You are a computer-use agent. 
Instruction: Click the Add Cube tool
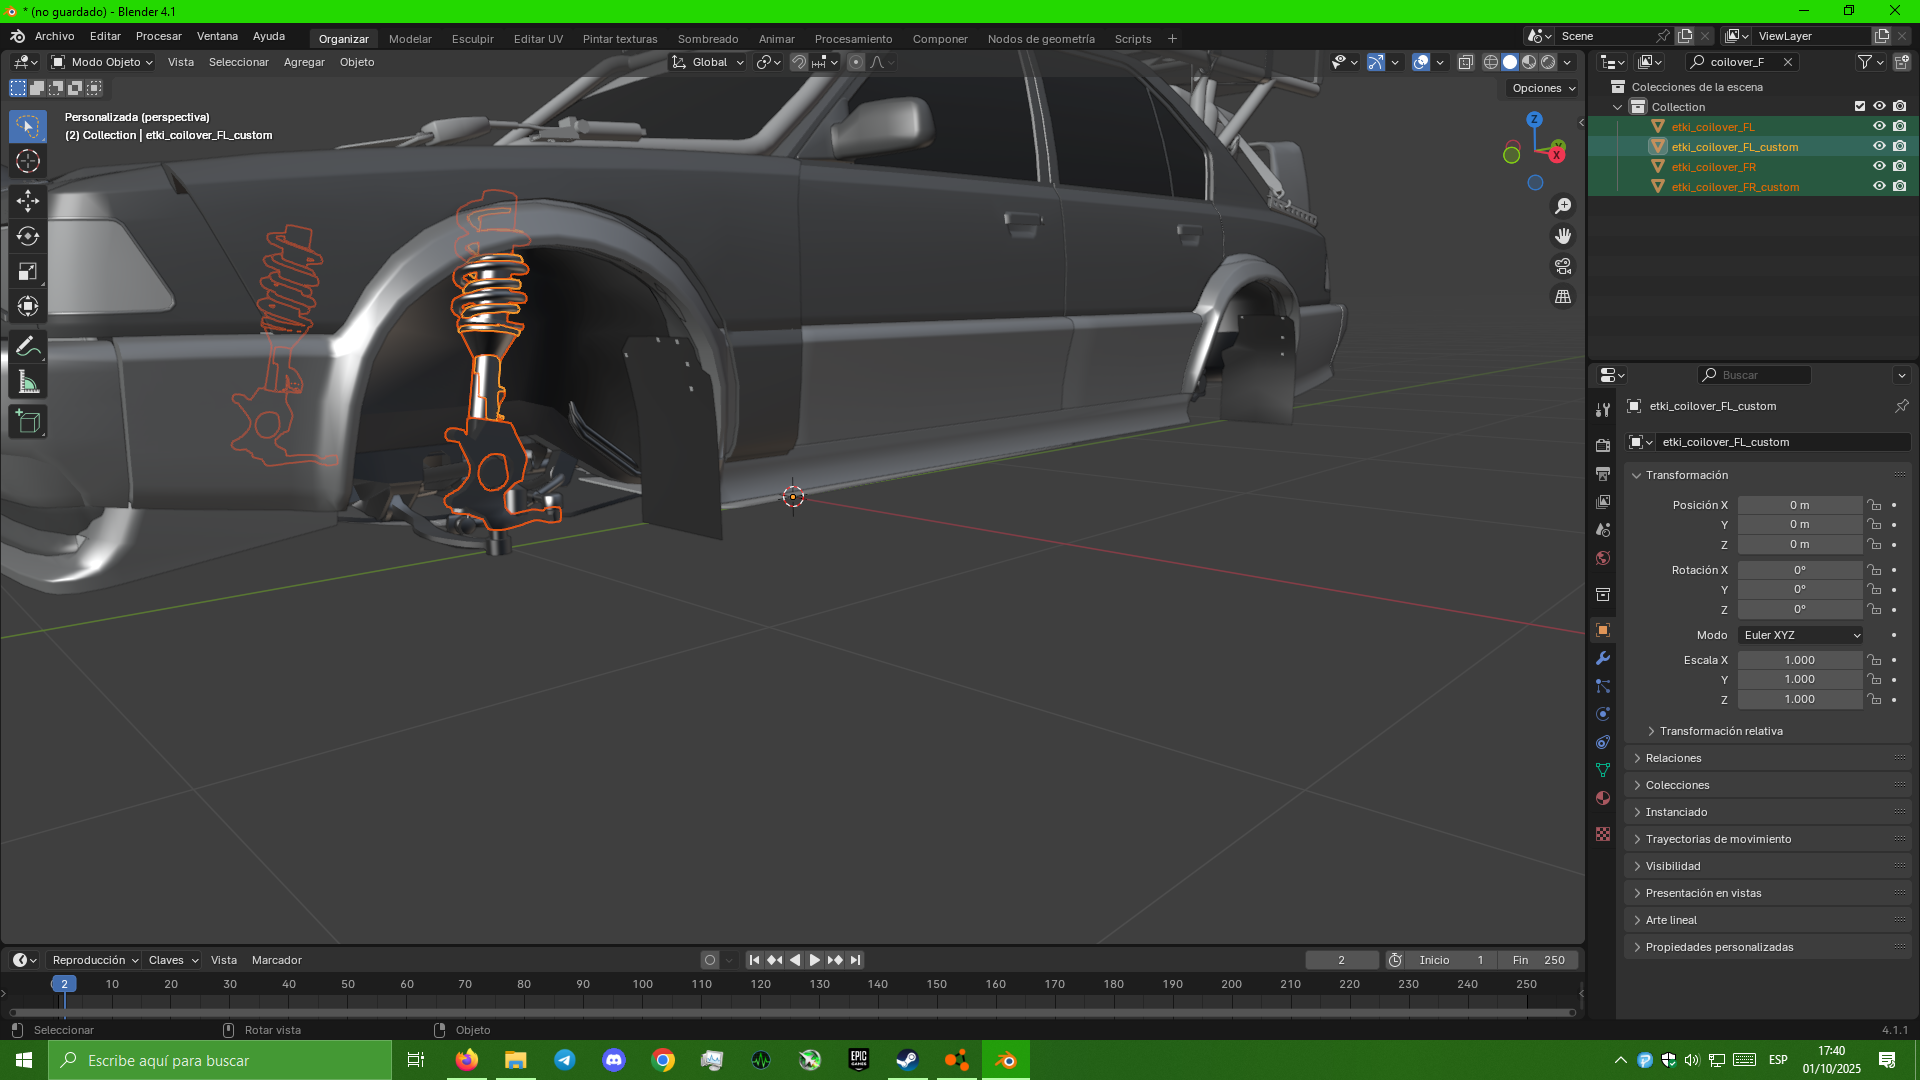[x=27, y=422]
